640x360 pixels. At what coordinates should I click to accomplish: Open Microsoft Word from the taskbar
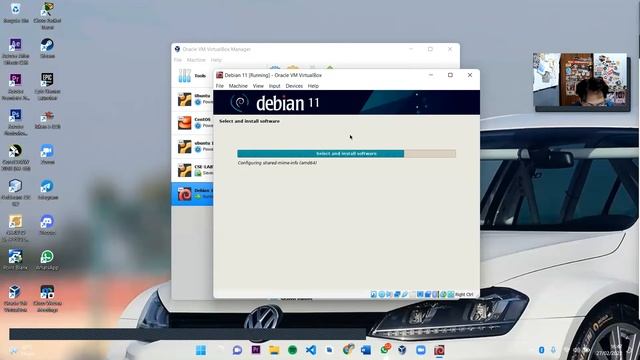point(366,350)
